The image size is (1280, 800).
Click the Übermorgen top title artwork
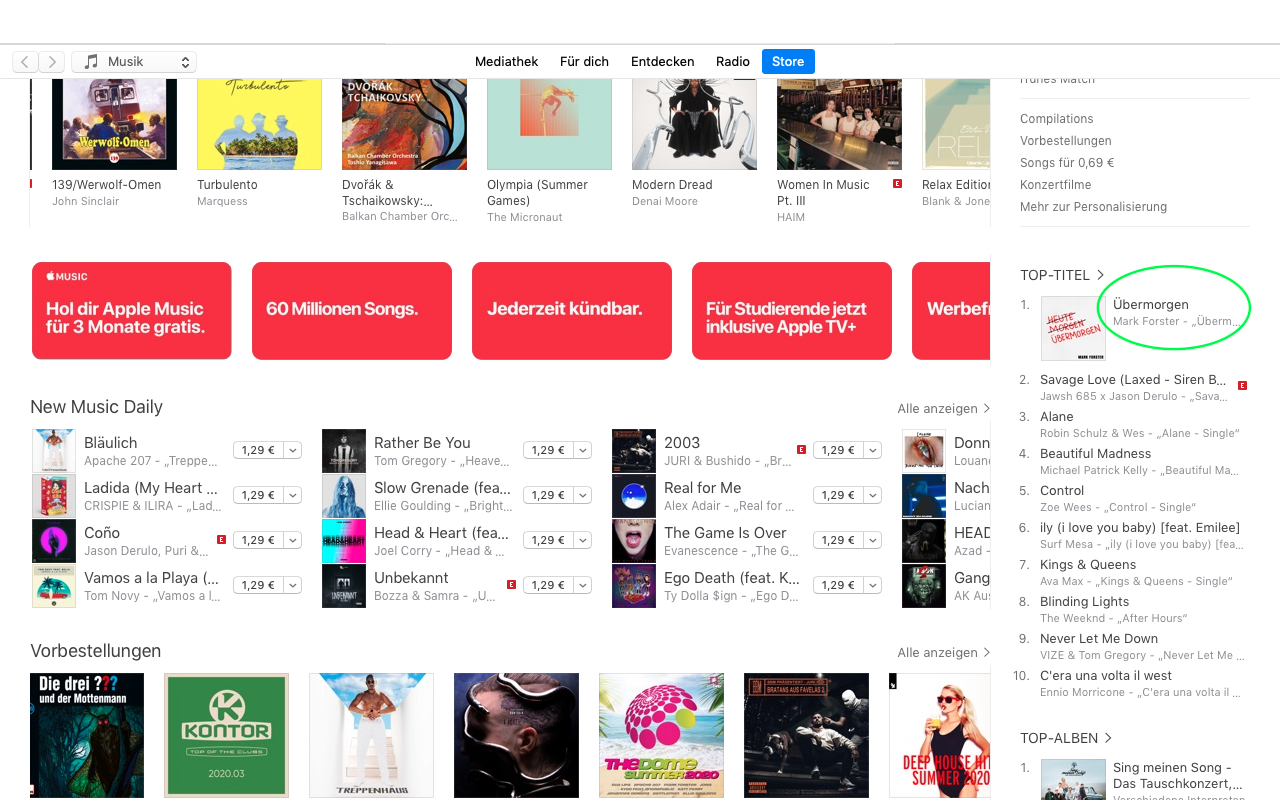[1073, 328]
